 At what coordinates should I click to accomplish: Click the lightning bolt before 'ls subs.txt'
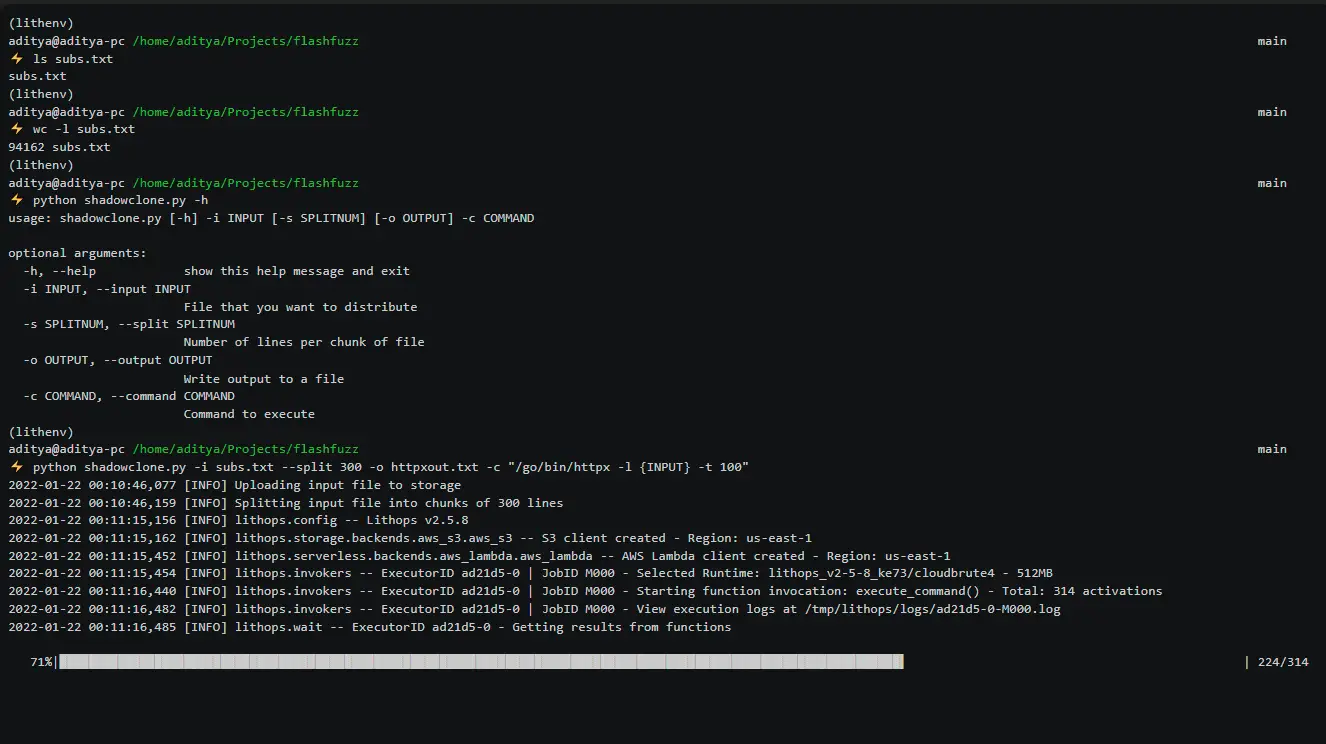pyautogui.click(x=16, y=59)
